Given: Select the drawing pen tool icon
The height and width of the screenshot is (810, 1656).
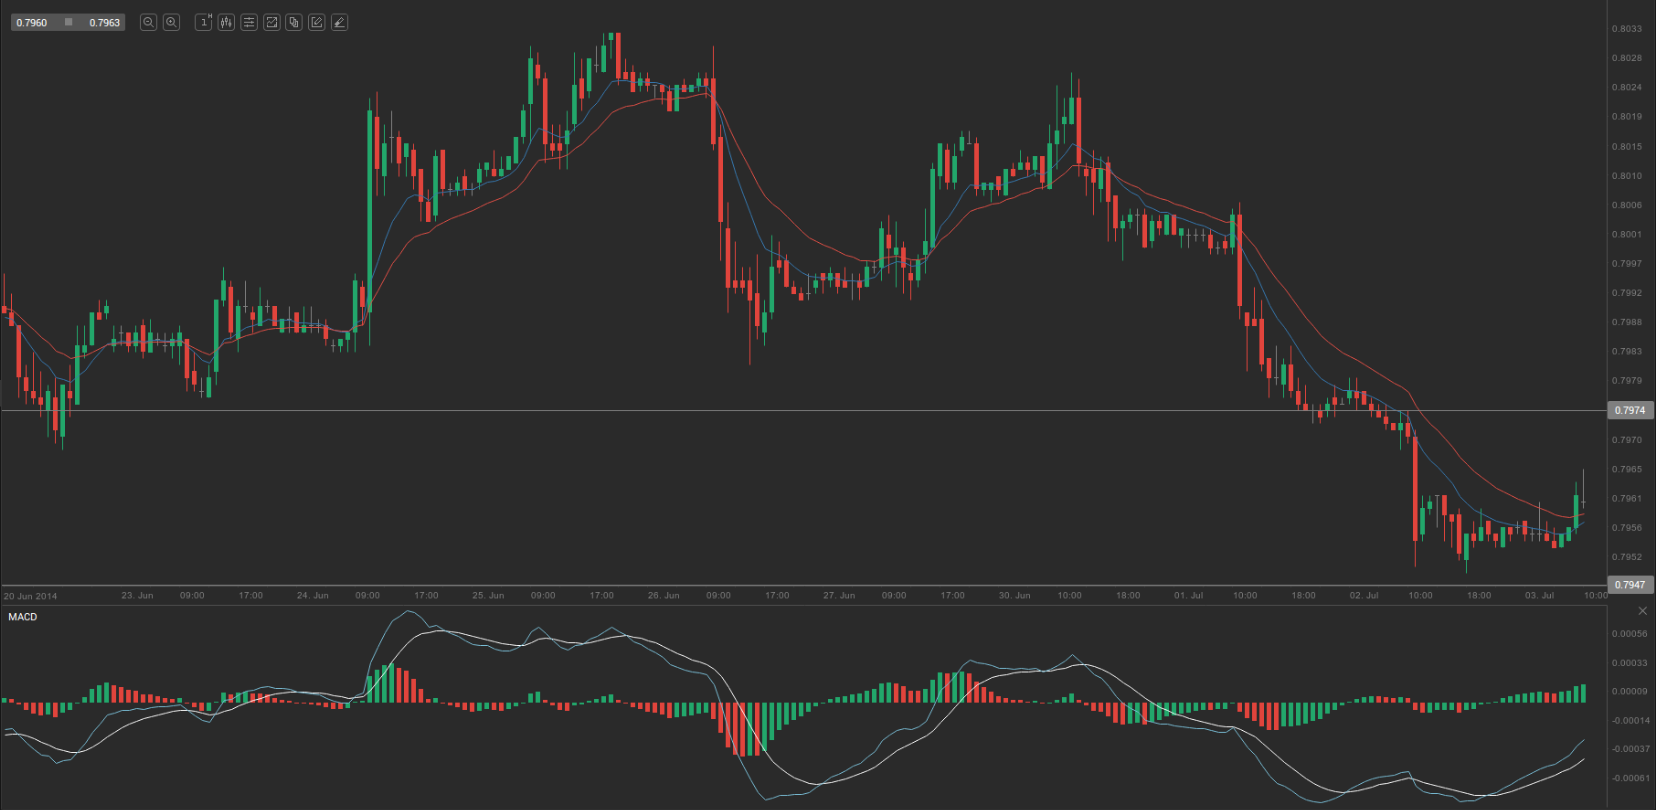Looking at the screenshot, I should [x=339, y=22].
